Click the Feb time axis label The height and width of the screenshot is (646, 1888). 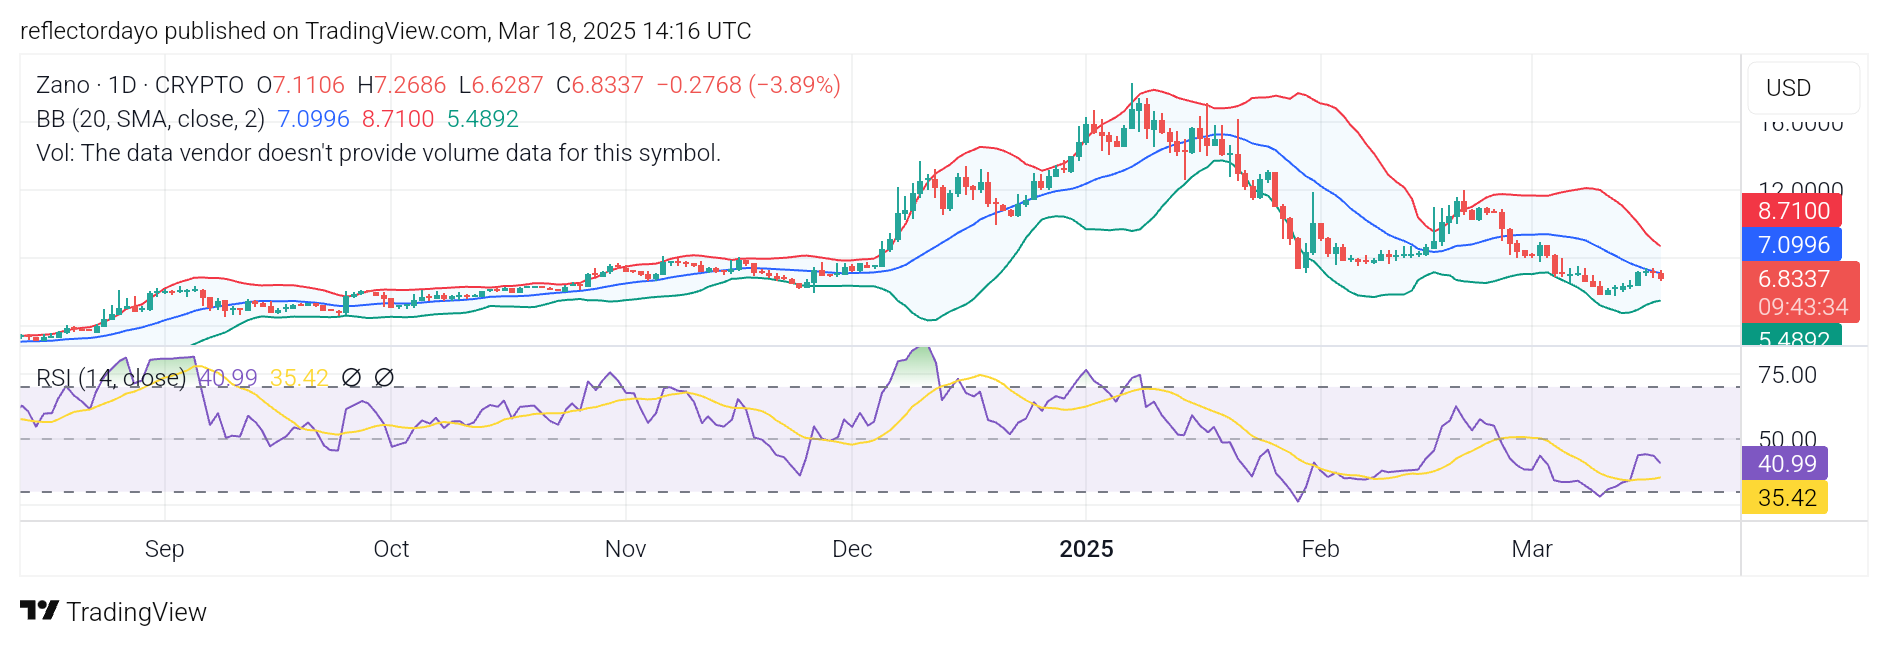[1320, 549]
